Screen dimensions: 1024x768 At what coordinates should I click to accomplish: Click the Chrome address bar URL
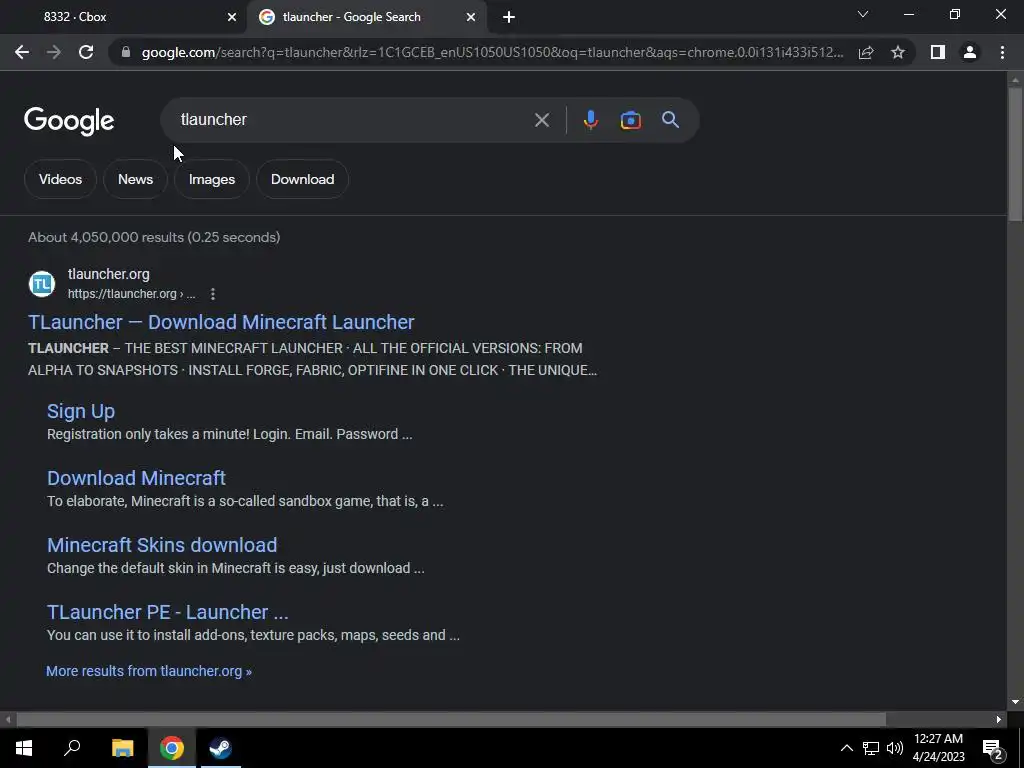[x=492, y=52]
